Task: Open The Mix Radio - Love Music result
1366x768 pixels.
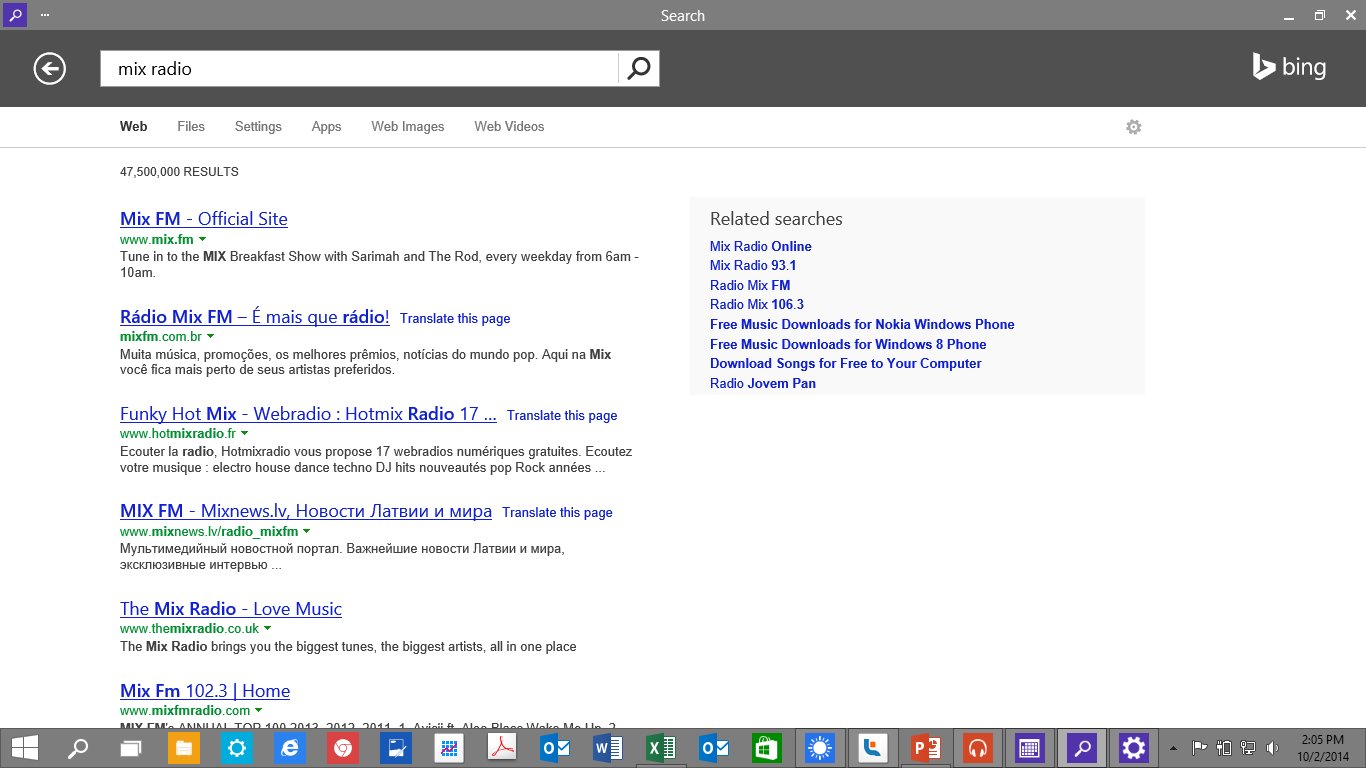Action: [231, 609]
